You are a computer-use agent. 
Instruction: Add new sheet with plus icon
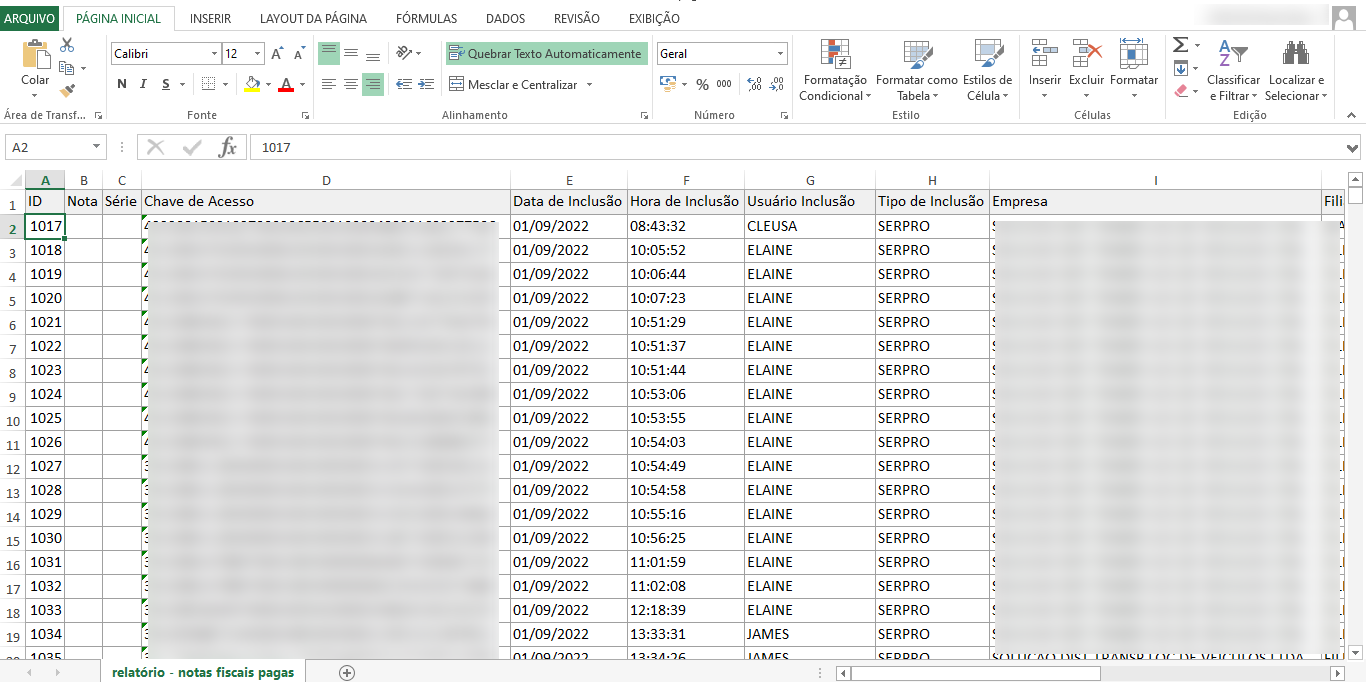click(x=347, y=673)
